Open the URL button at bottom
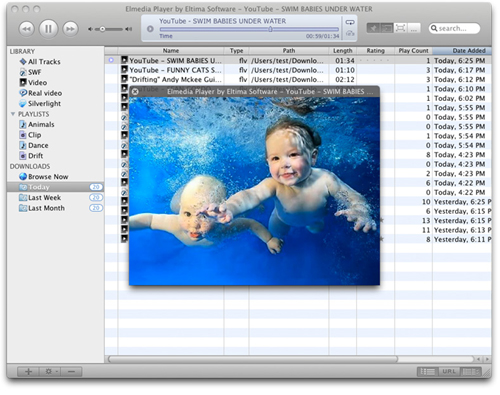 pos(449,371)
